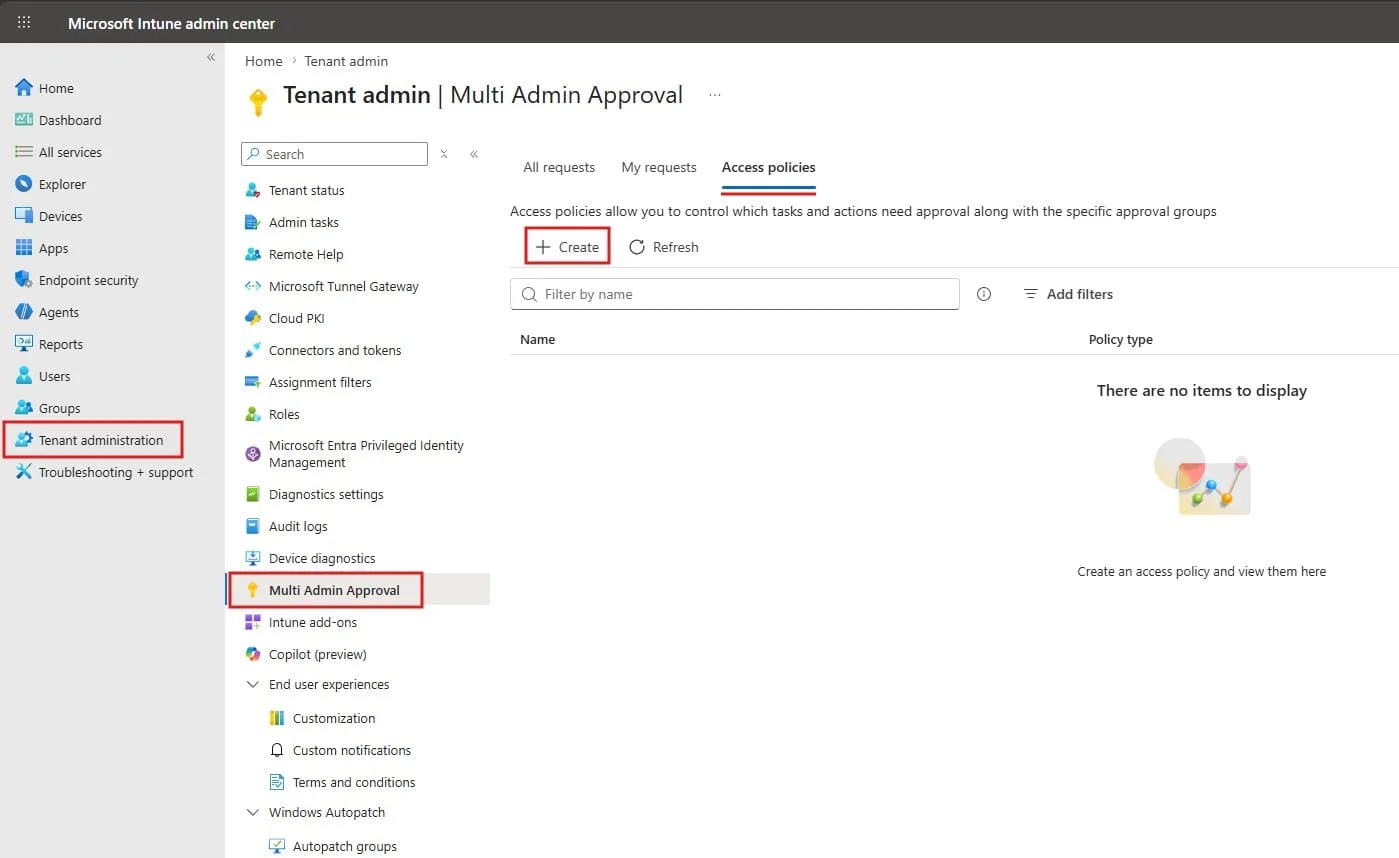Collapse the Windows Autopatch section
This screenshot has width=1399, height=858.
point(253,813)
